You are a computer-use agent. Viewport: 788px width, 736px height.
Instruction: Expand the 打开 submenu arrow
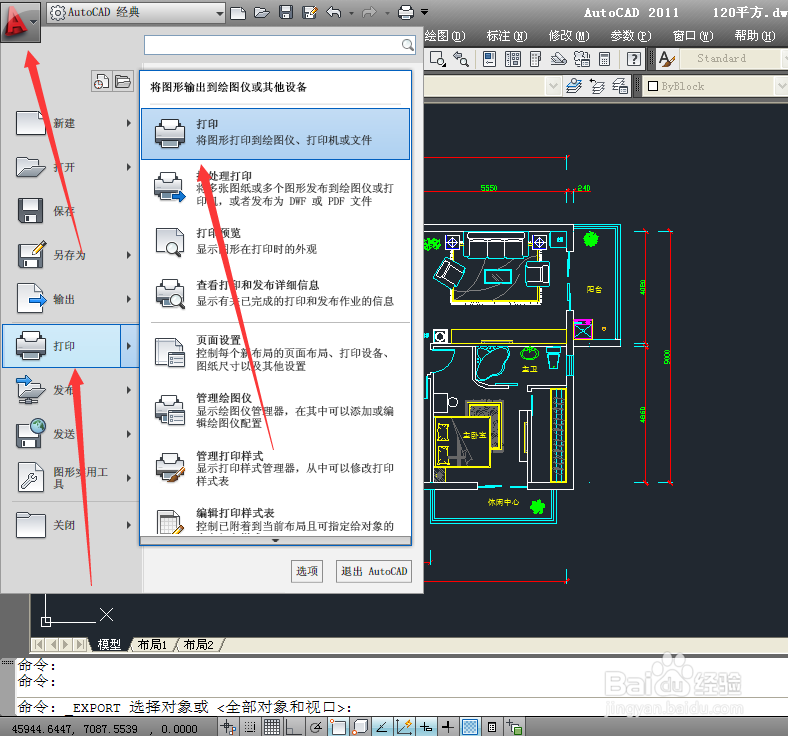(129, 167)
